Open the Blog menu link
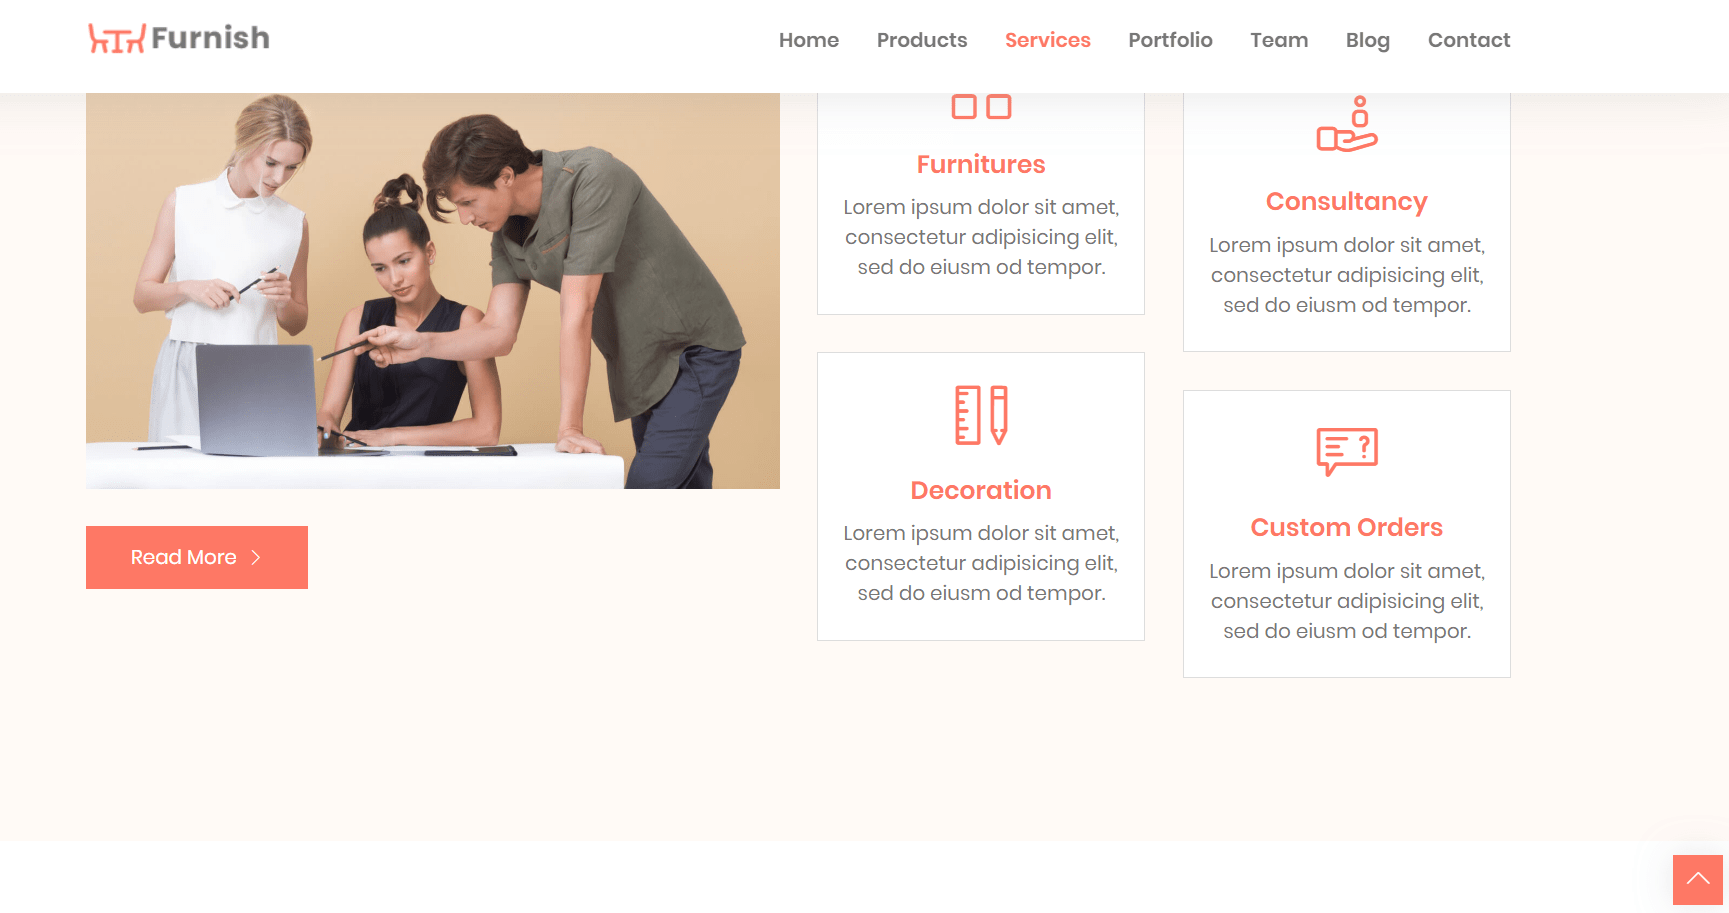1729x913 pixels. (x=1368, y=40)
